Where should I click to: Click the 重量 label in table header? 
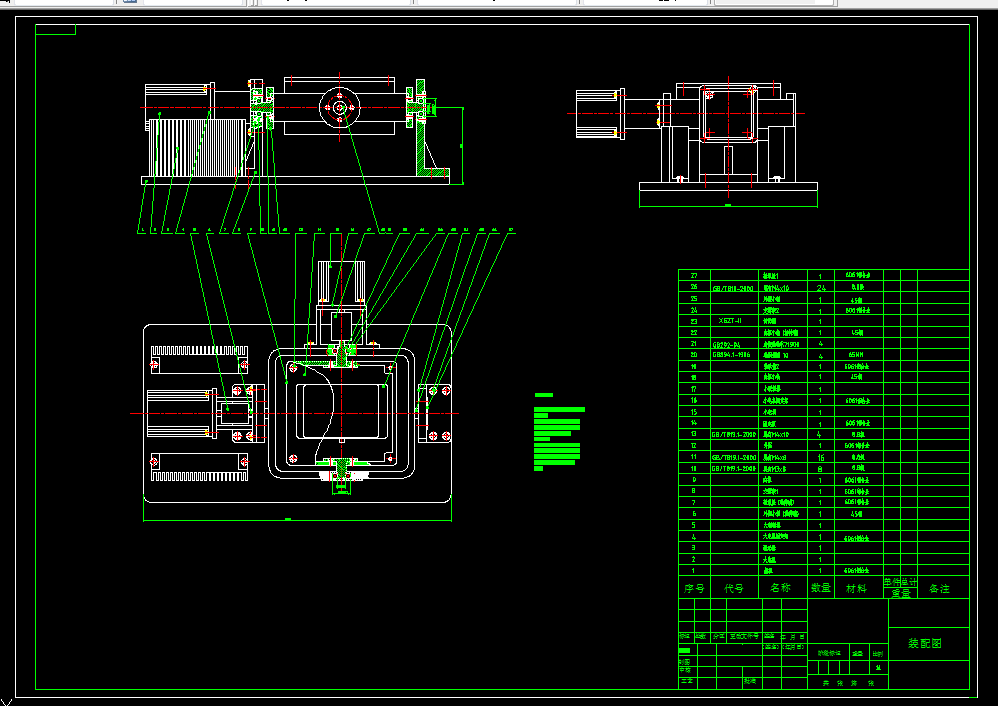[901, 593]
